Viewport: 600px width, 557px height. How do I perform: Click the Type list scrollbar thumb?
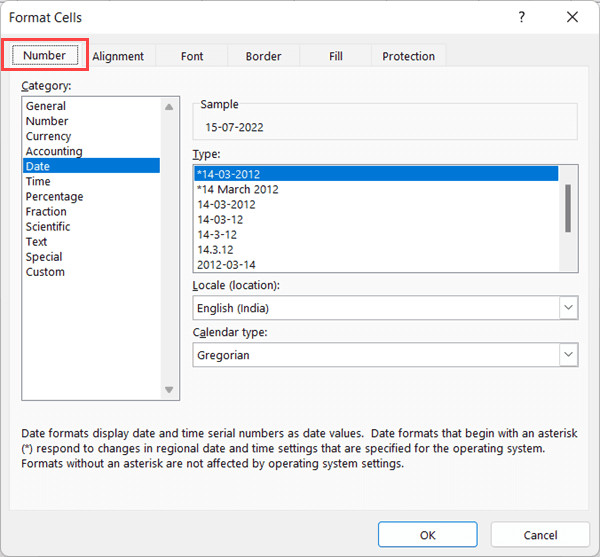click(568, 207)
